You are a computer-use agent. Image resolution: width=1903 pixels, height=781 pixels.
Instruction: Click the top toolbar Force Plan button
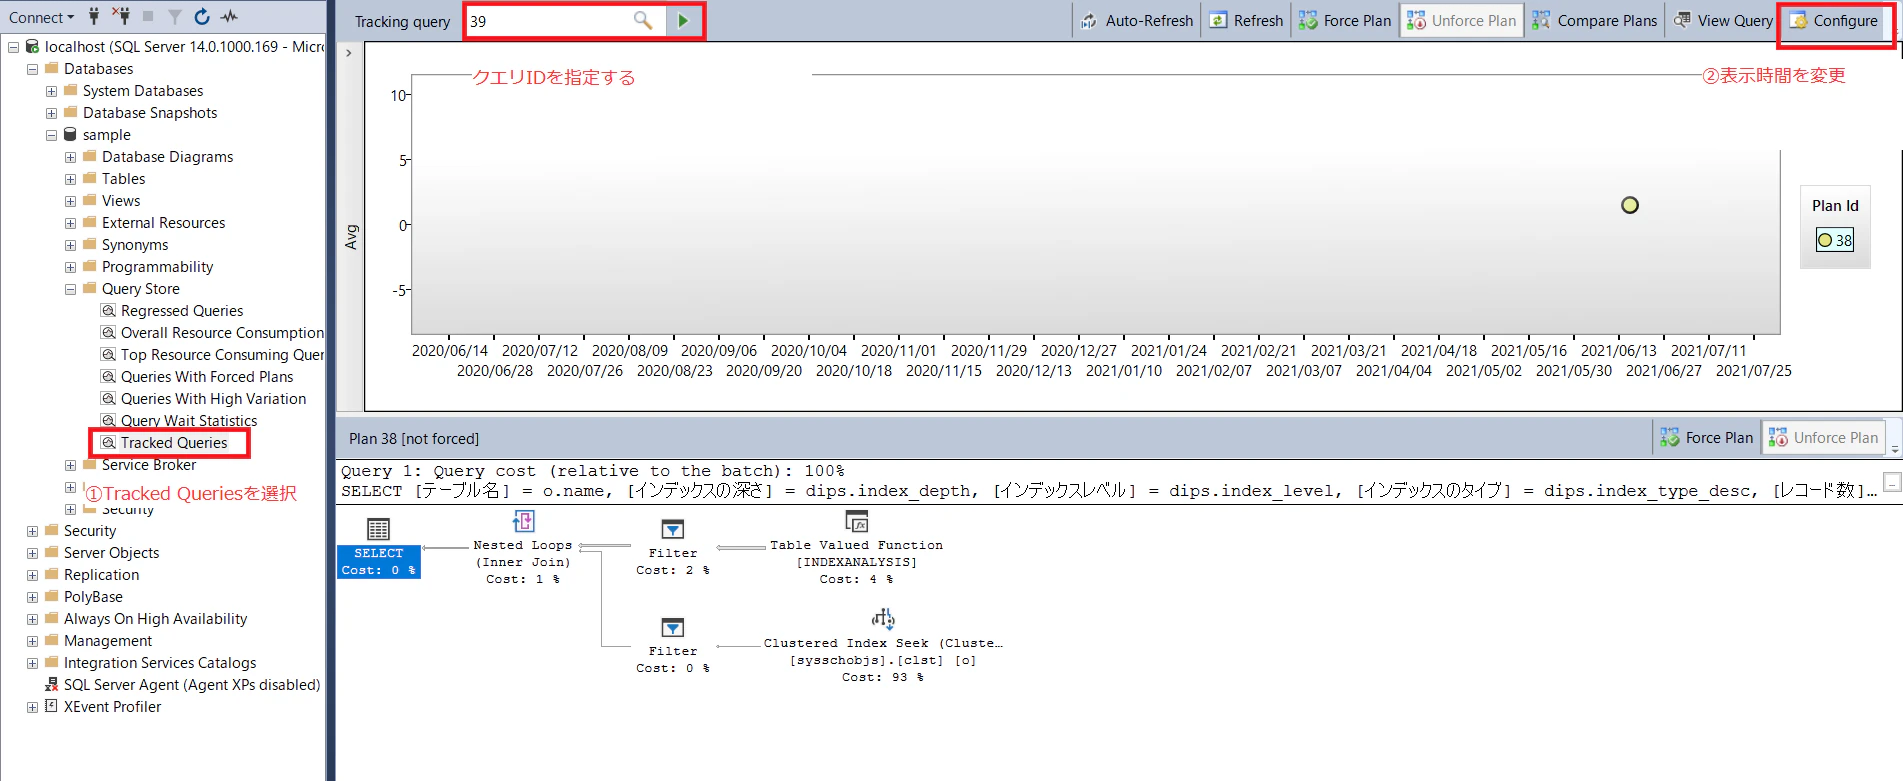click(1345, 21)
